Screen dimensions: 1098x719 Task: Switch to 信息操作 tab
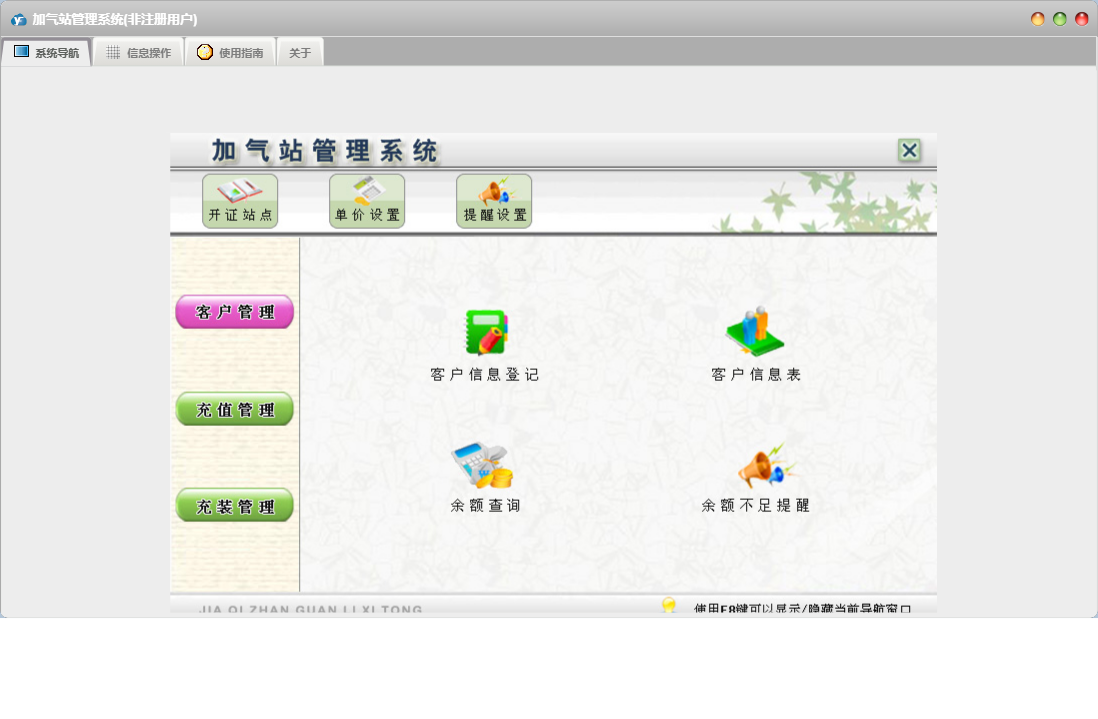click(139, 53)
